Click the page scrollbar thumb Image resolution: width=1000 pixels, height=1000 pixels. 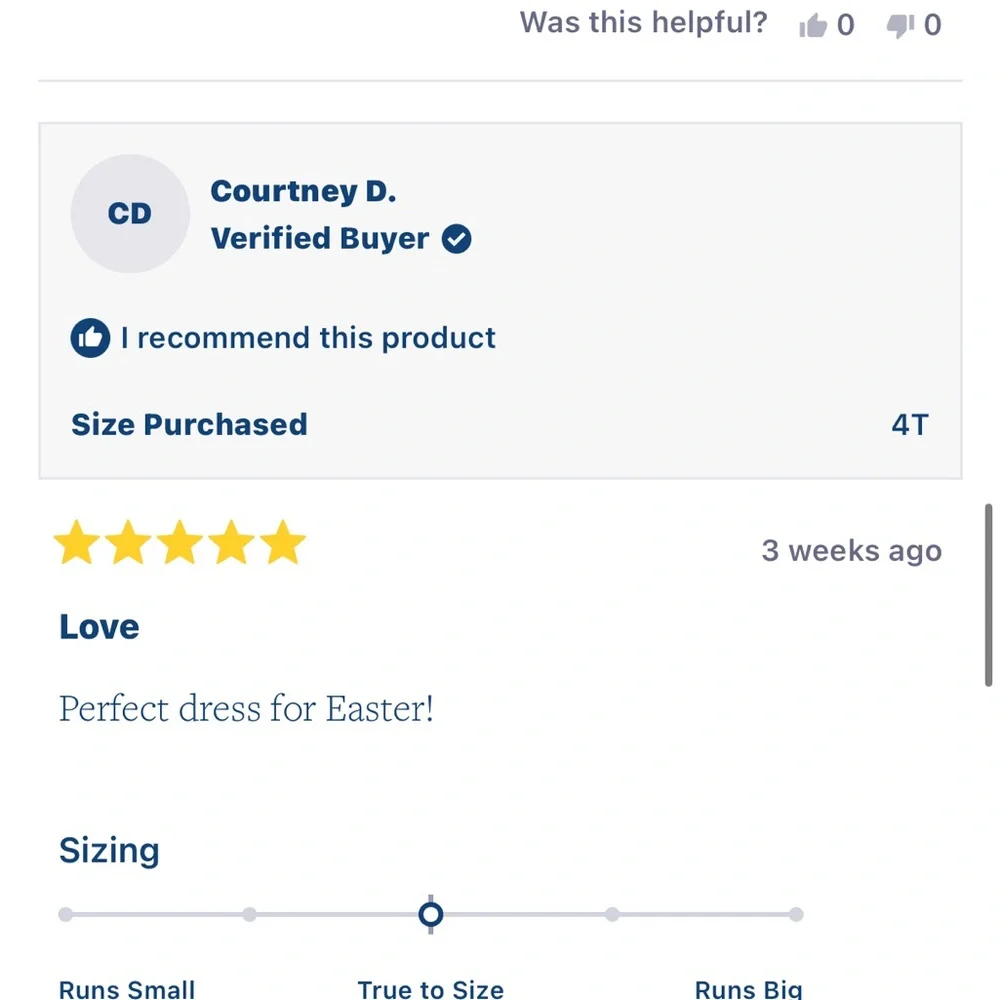pos(989,595)
